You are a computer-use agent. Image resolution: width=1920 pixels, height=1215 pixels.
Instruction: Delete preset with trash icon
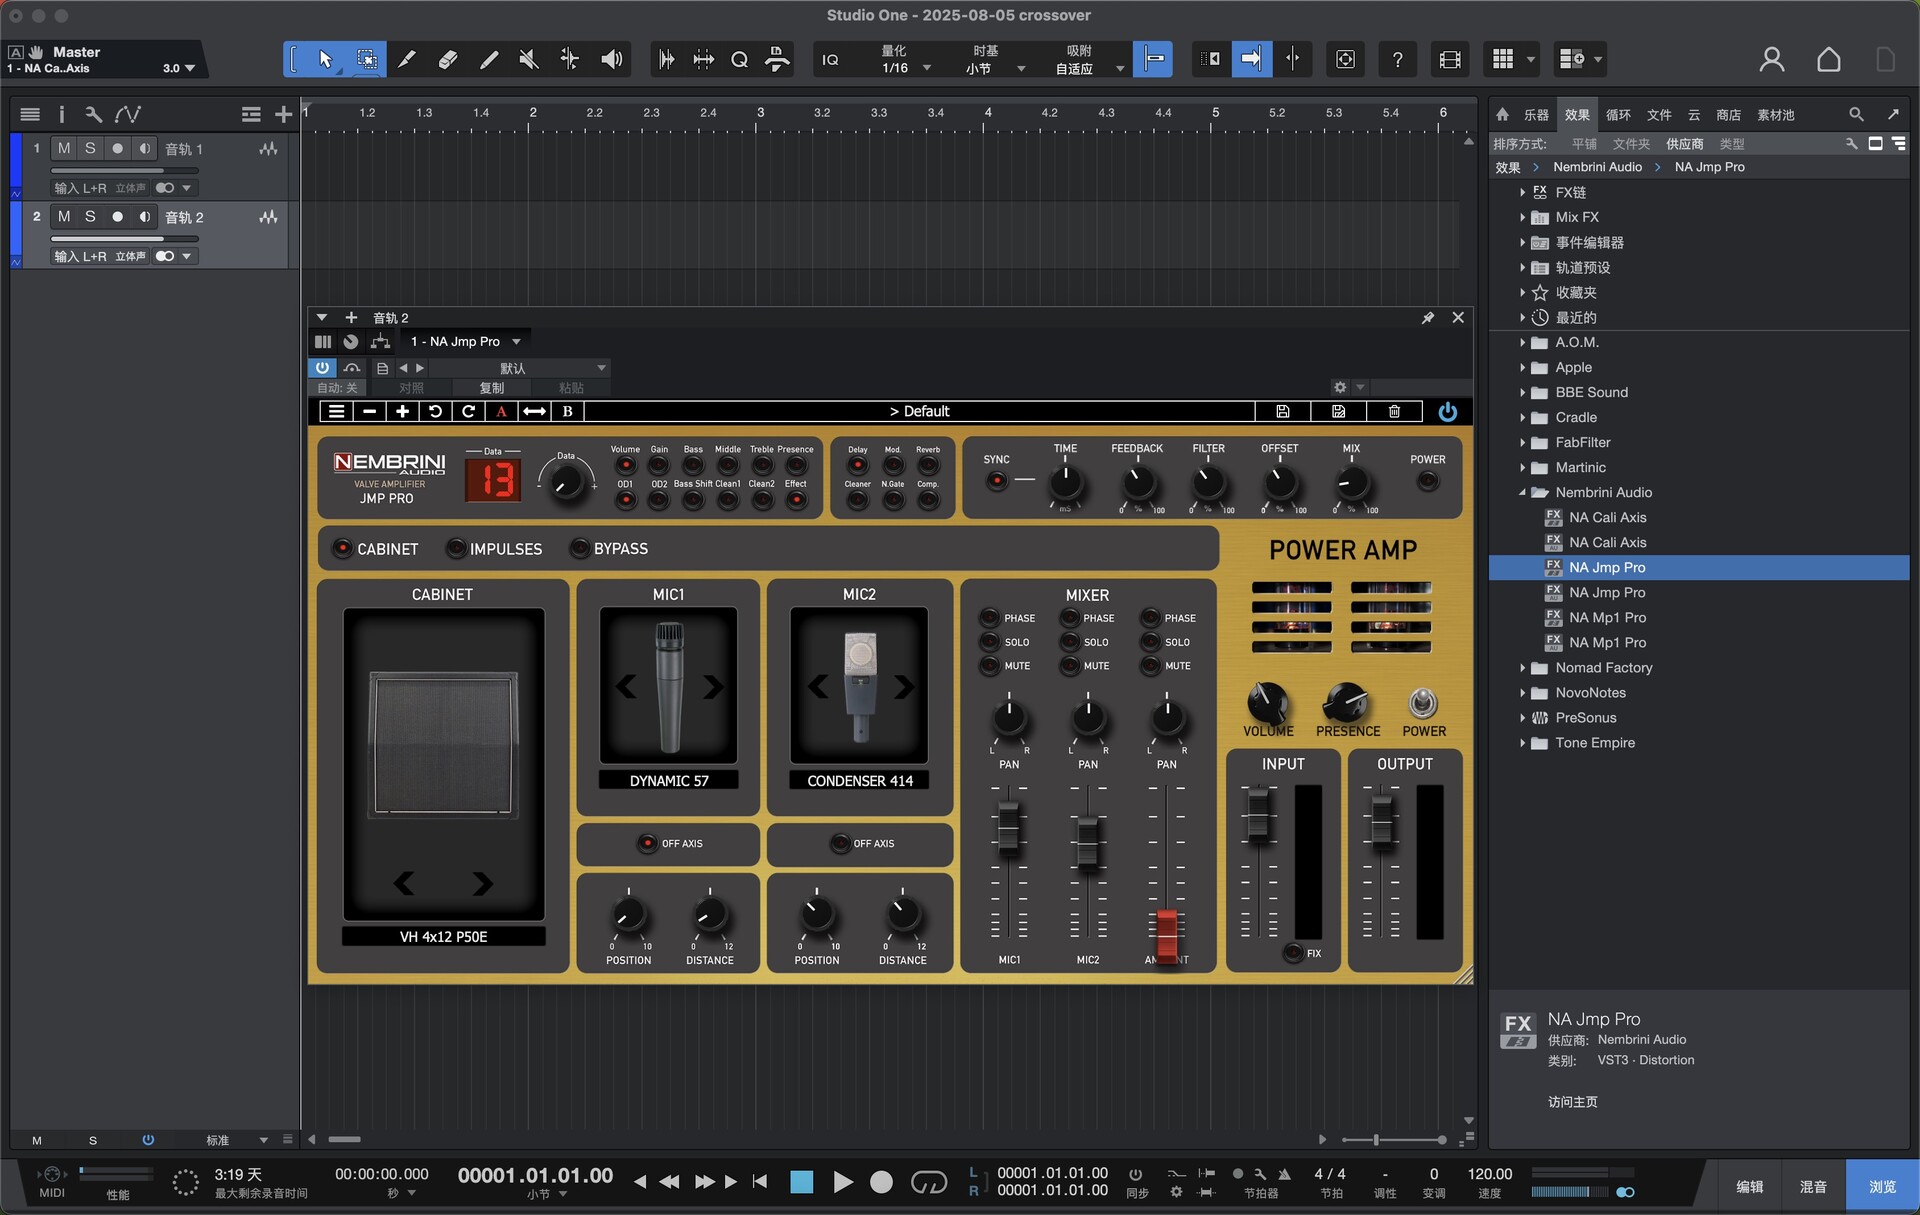1394,411
